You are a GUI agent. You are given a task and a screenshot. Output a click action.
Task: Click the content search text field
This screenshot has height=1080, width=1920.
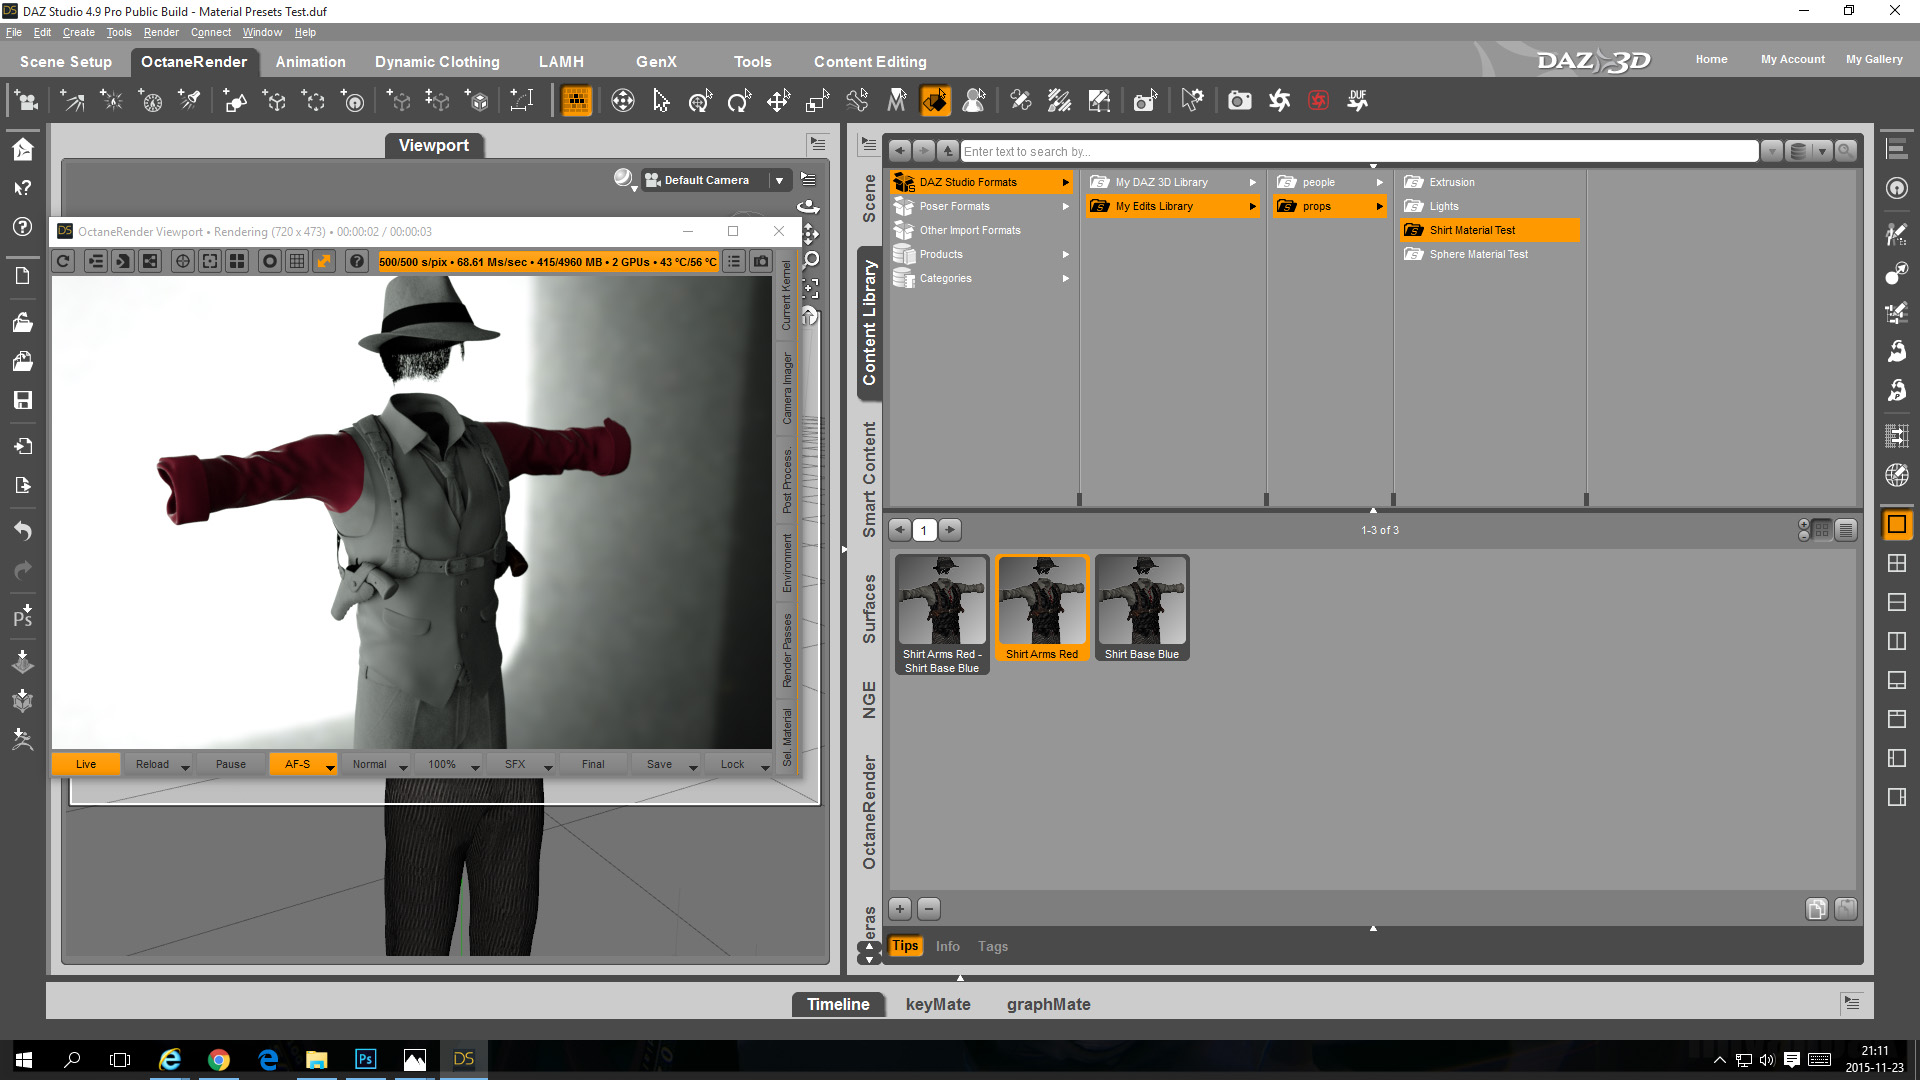coord(1358,151)
